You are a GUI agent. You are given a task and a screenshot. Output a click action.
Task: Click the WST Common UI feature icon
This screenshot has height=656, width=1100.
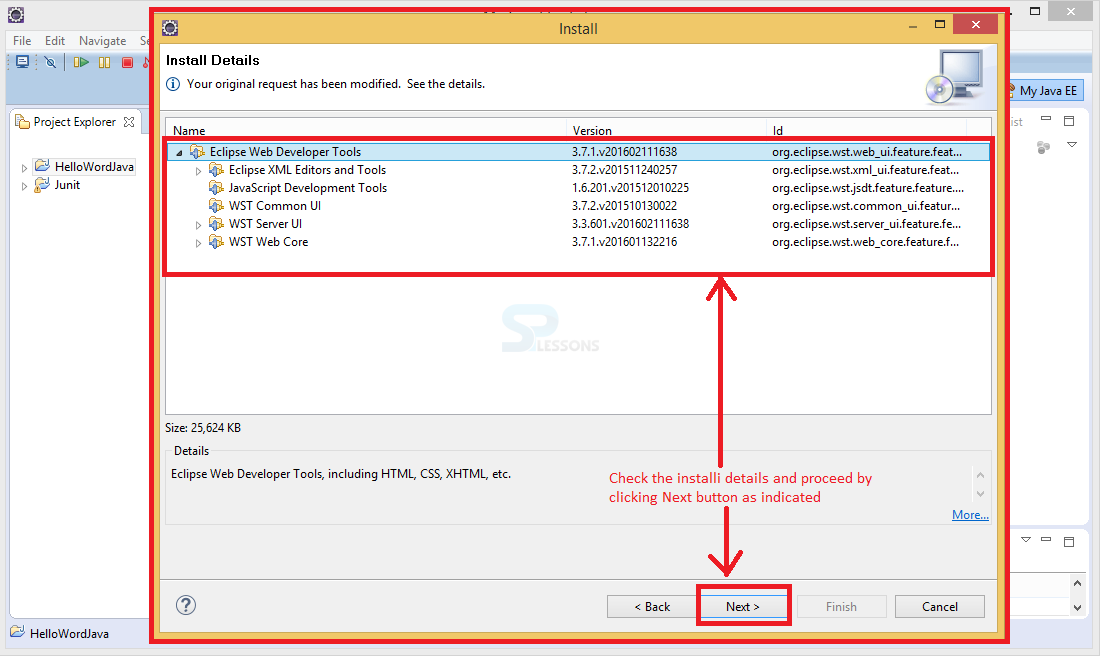[217, 206]
